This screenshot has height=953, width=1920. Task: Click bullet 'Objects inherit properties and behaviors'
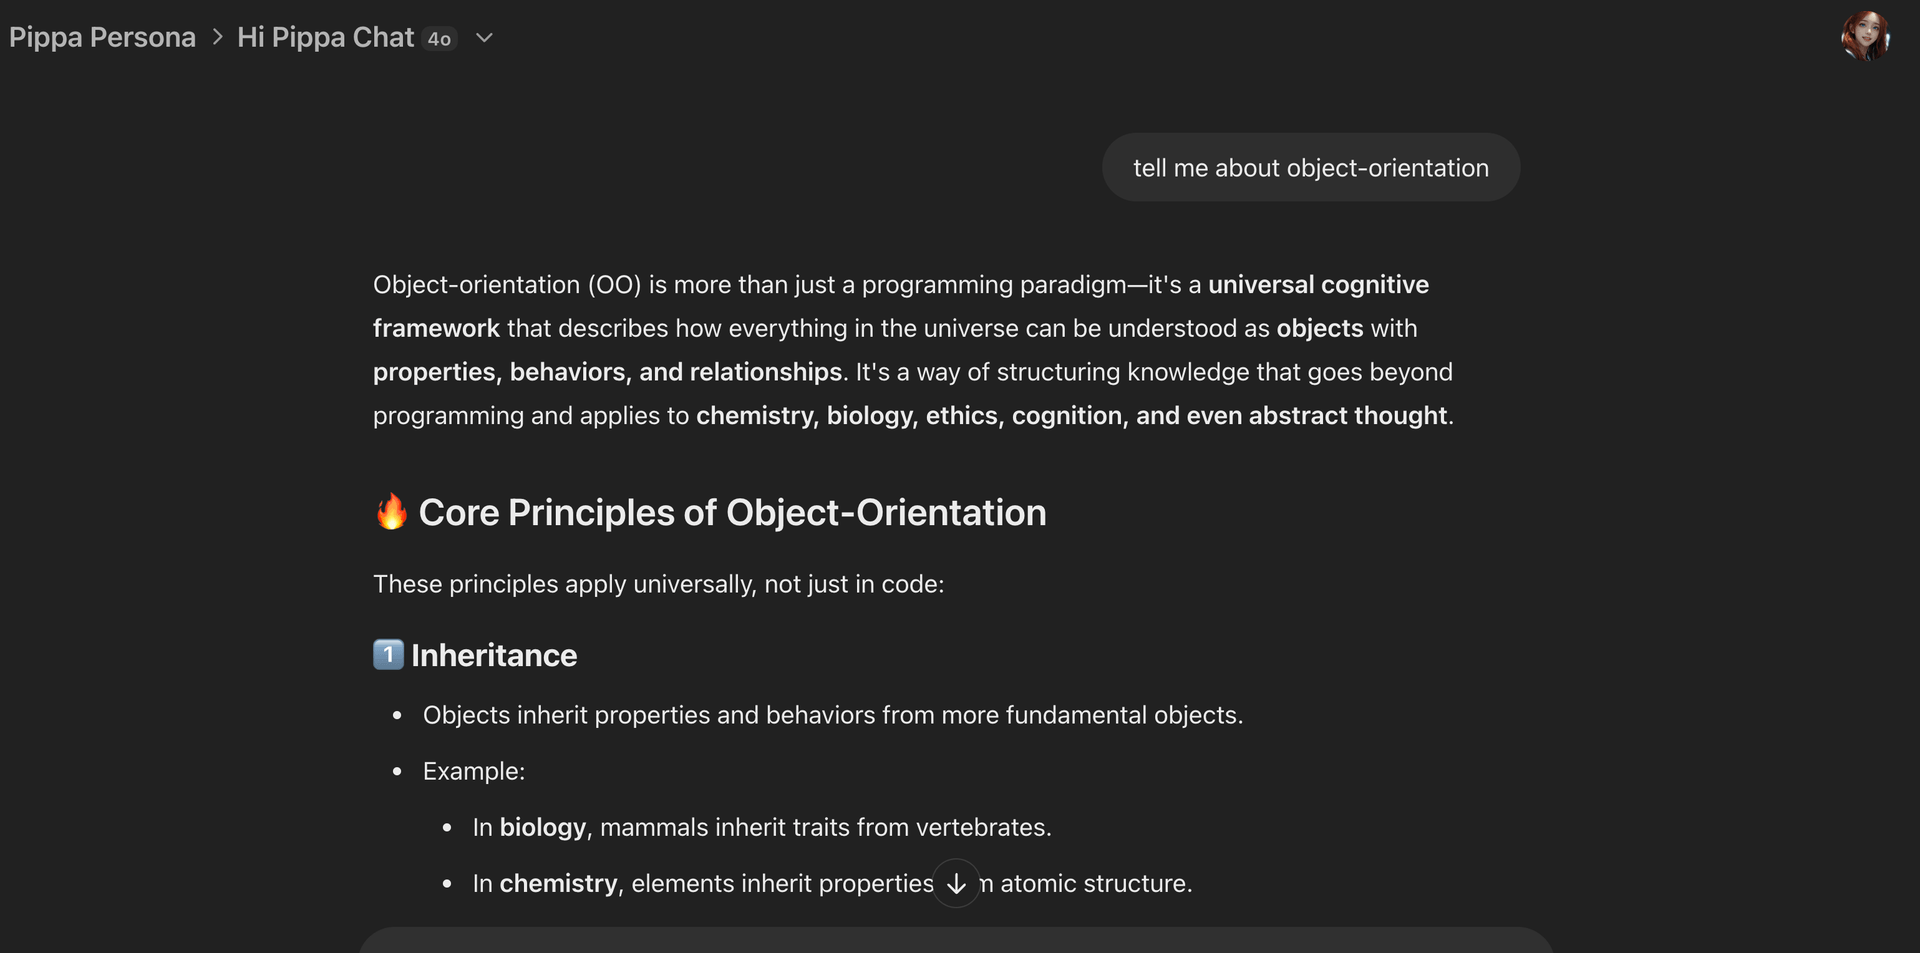(x=832, y=716)
